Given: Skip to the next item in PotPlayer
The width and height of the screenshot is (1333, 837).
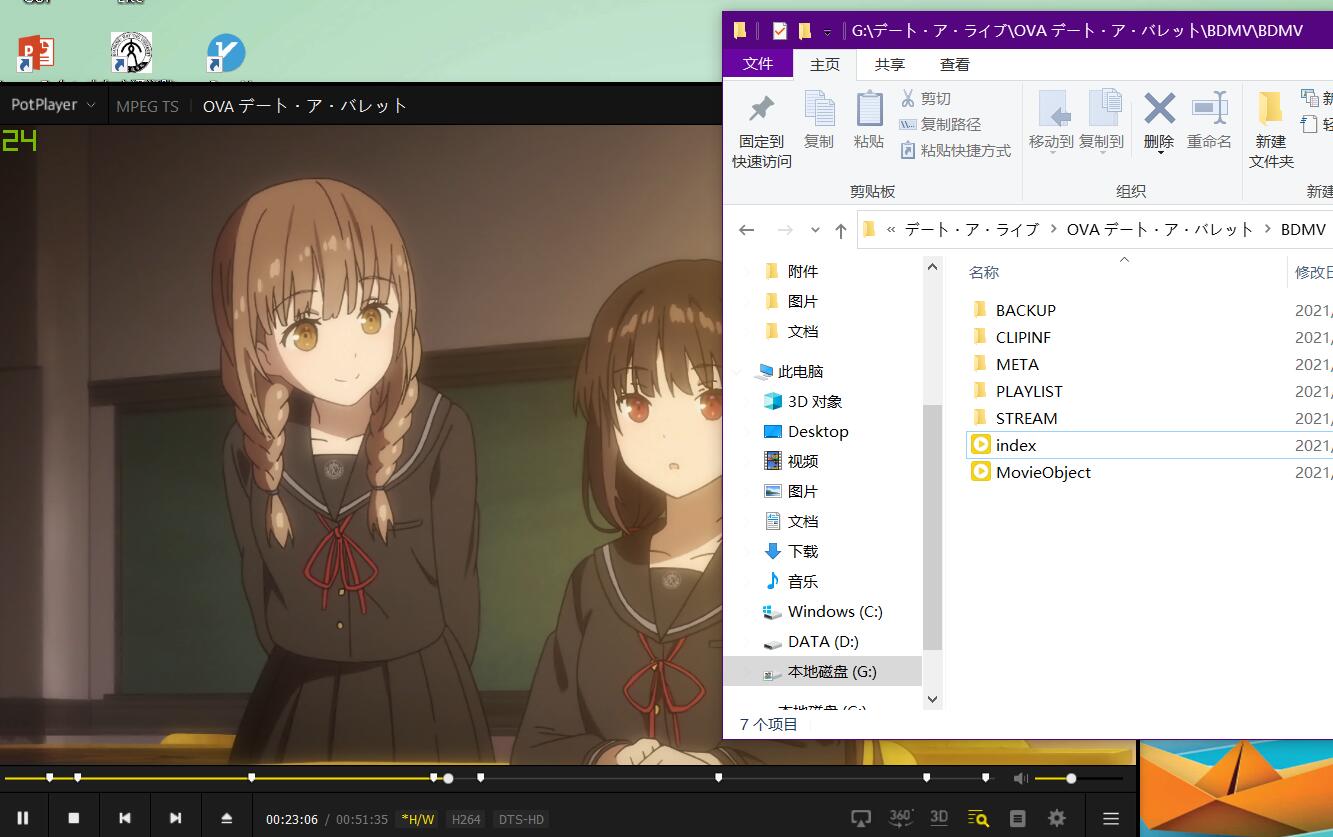Looking at the screenshot, I should (176, 818).
